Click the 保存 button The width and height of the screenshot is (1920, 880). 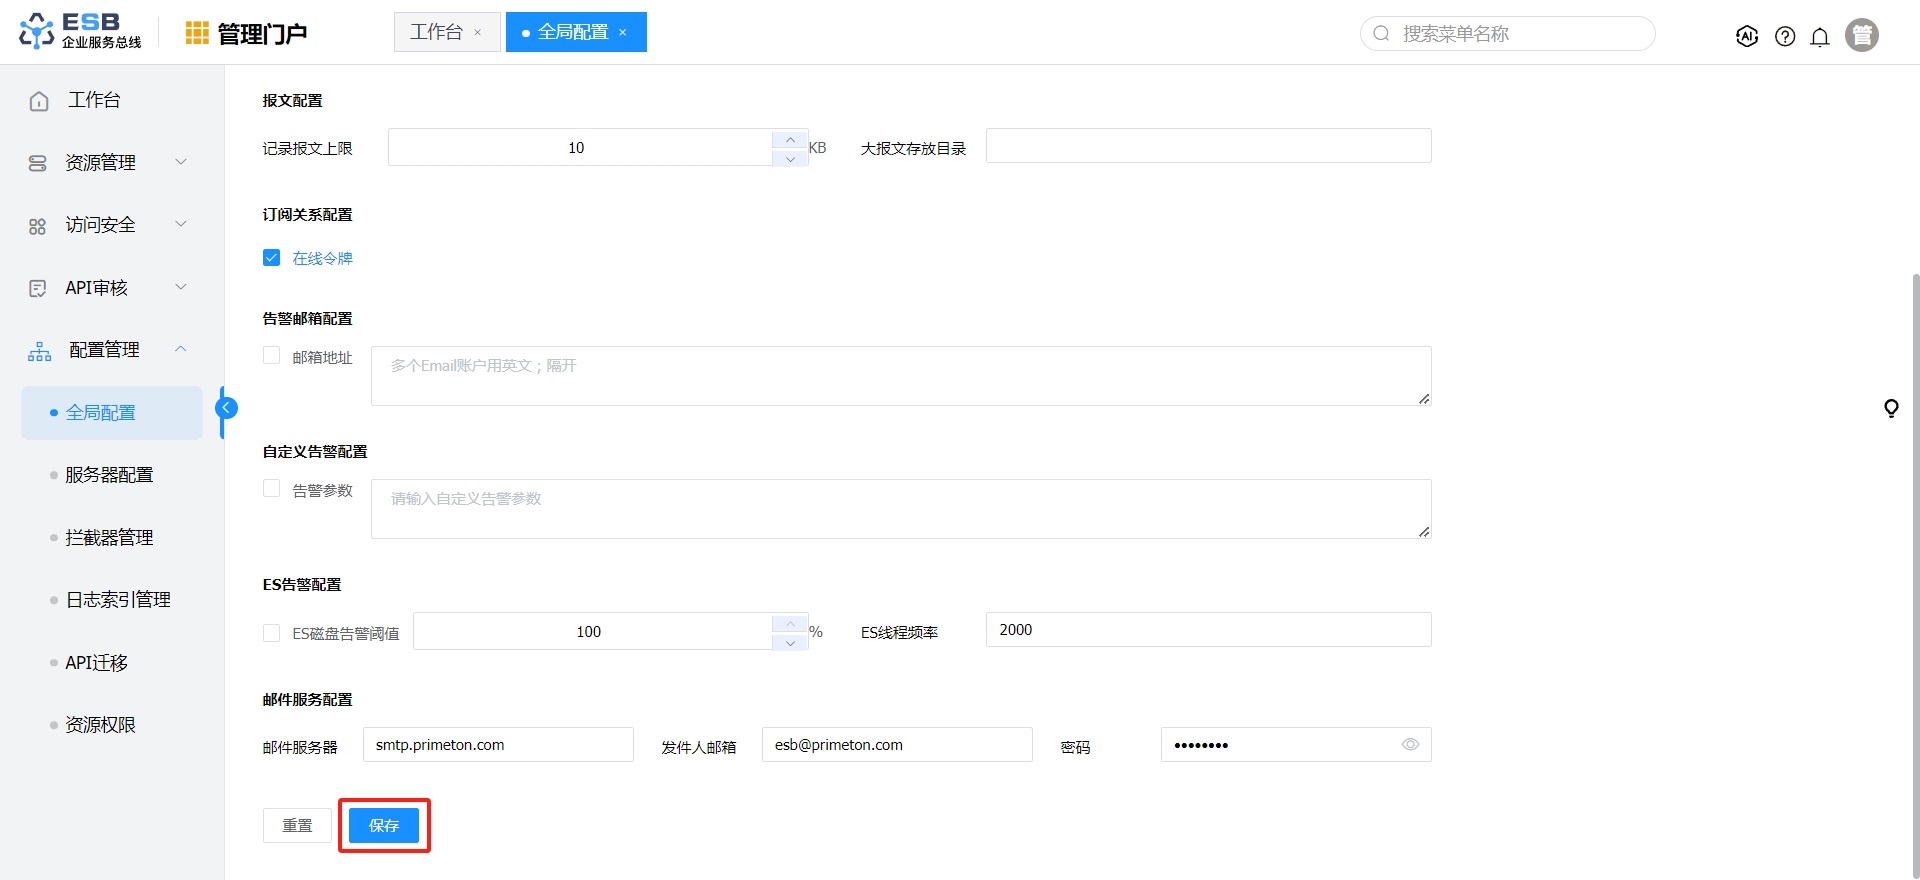384,825
